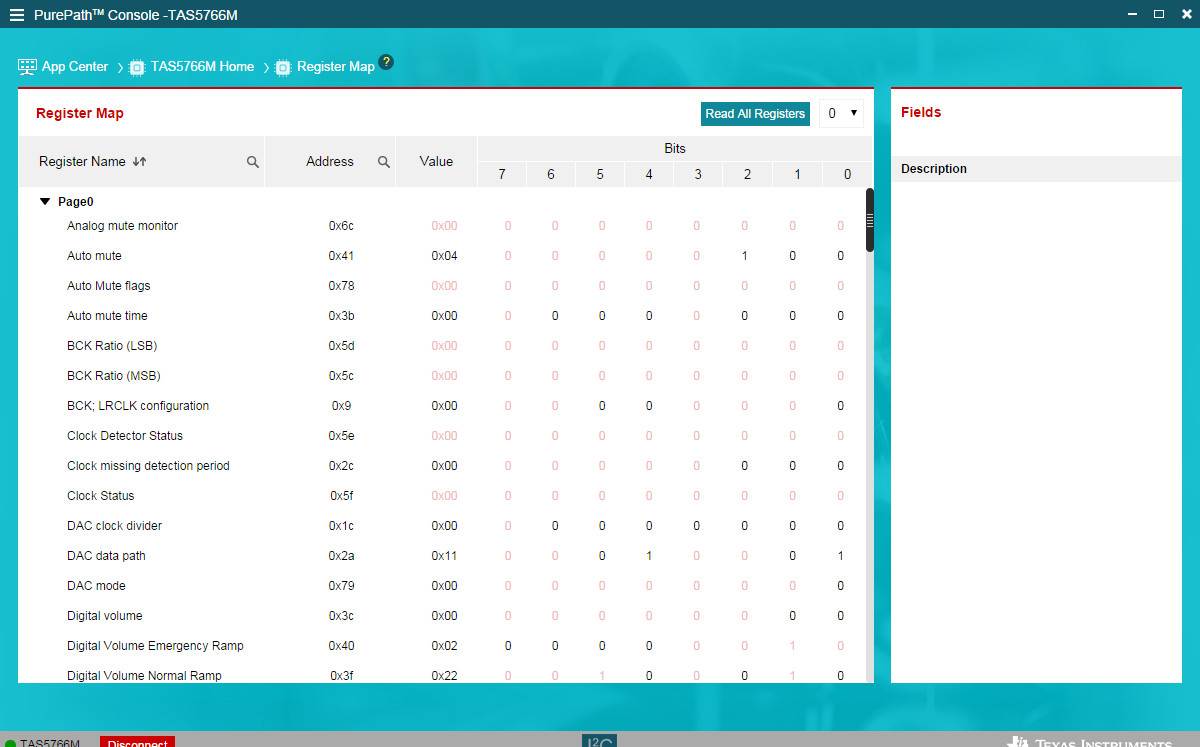Toggle bit 0 of DAC data path
This screenshot has width=1200, height=747.
point(841,556)
